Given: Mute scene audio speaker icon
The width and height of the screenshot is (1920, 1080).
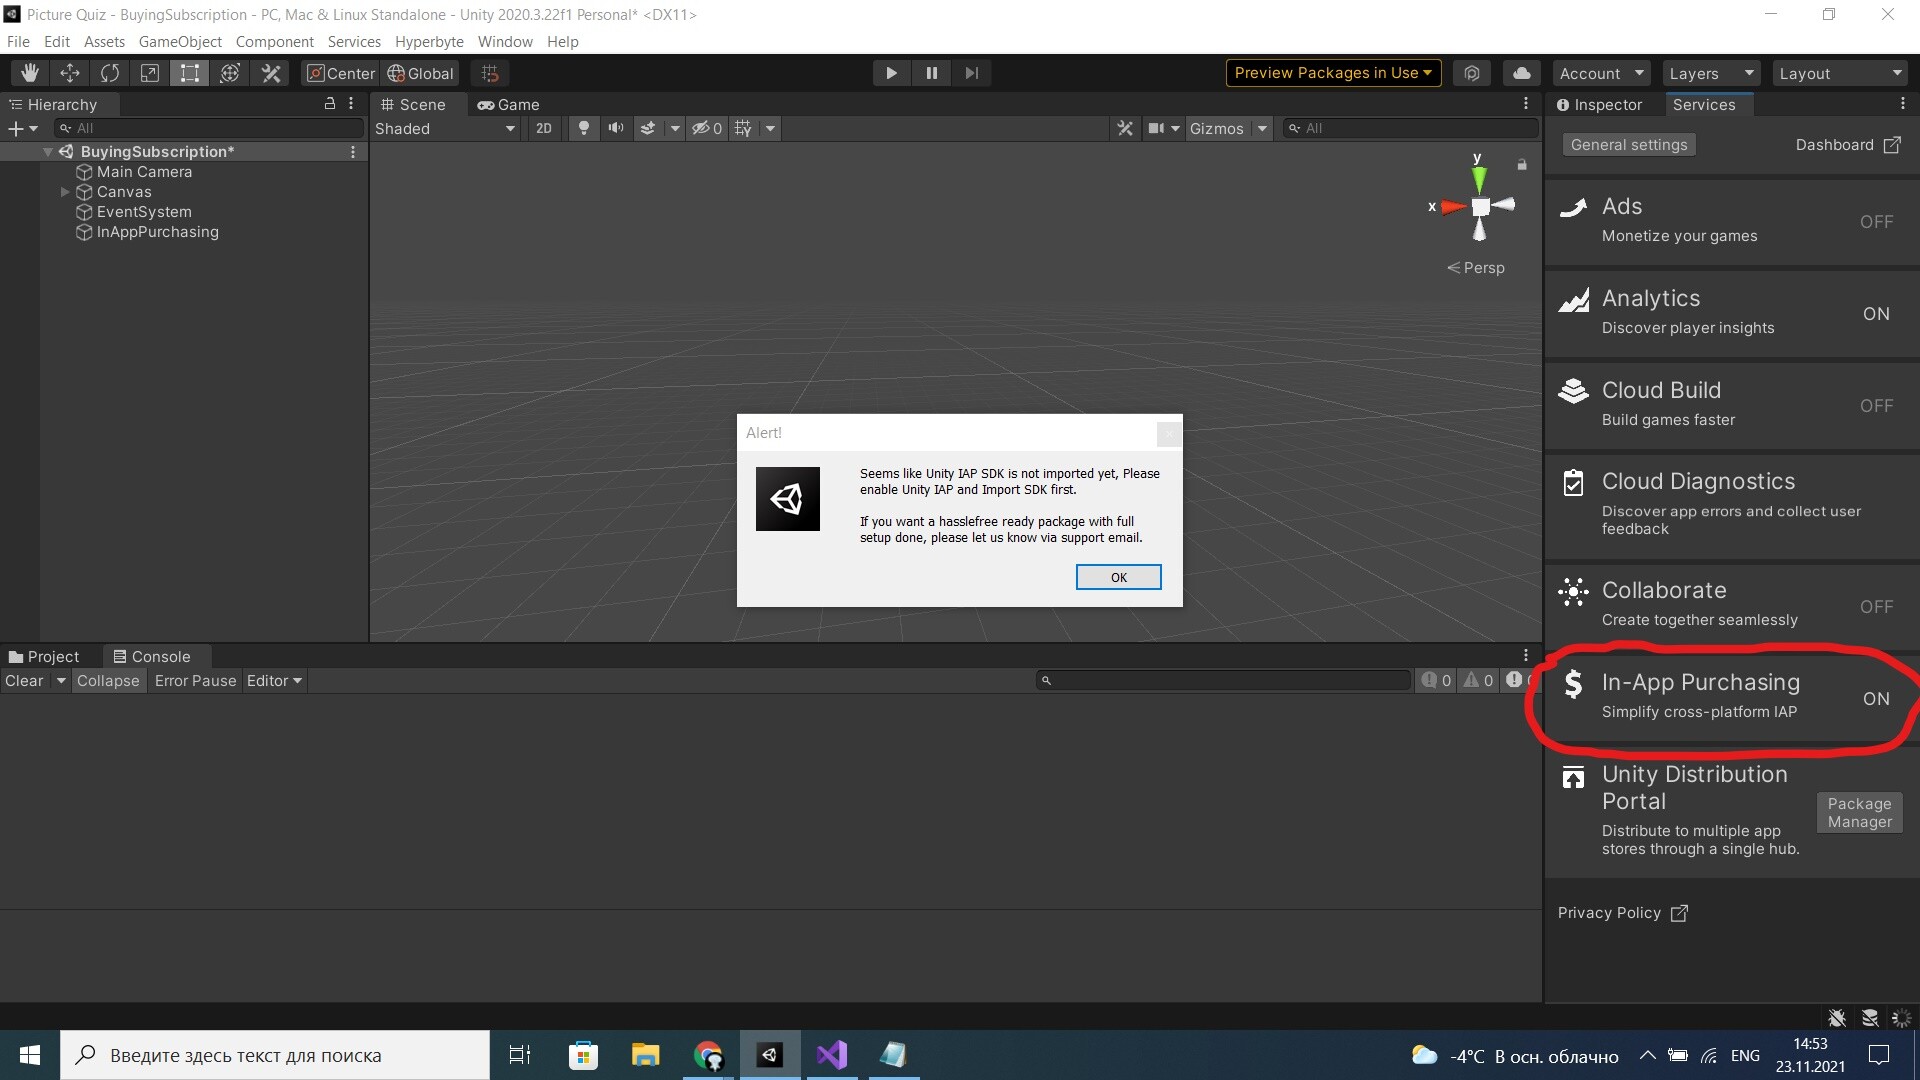Looking at the screenshot, I should tap(616, 128).
